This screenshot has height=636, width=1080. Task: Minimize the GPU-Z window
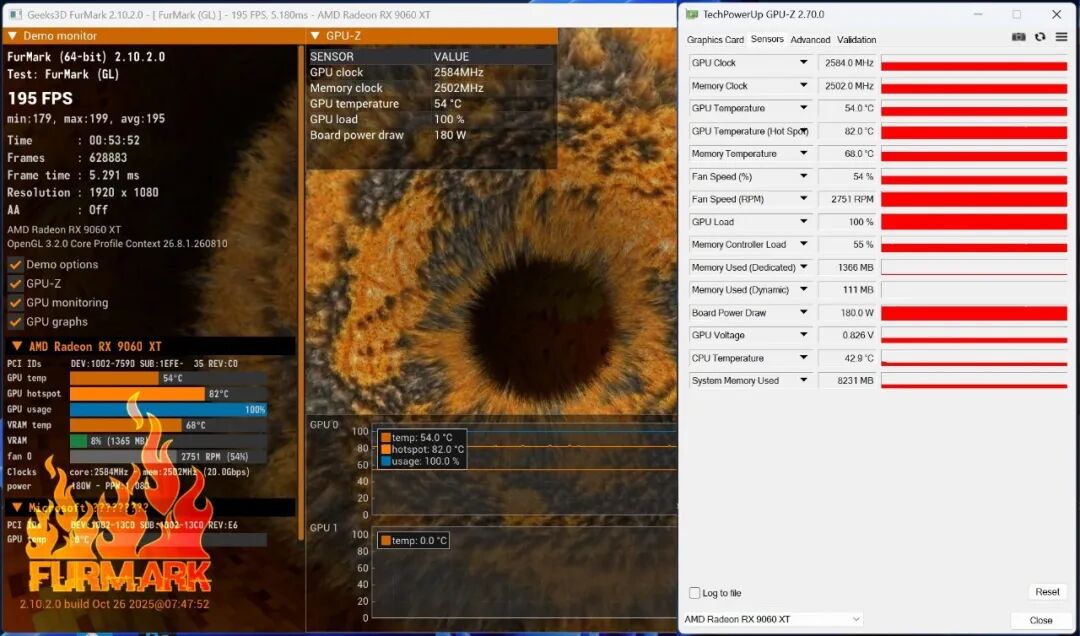[x=978, y=14]
